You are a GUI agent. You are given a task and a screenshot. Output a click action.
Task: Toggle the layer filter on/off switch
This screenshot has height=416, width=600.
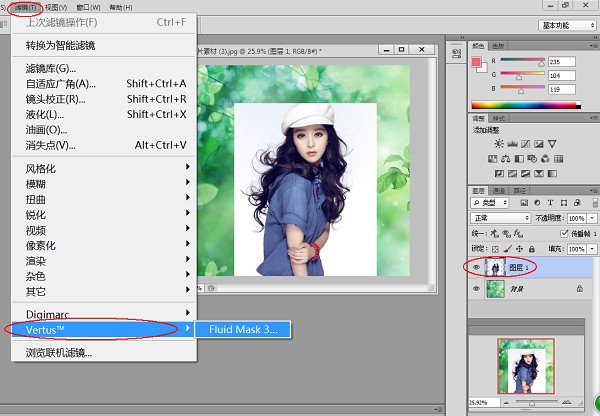tap(595, 203)
